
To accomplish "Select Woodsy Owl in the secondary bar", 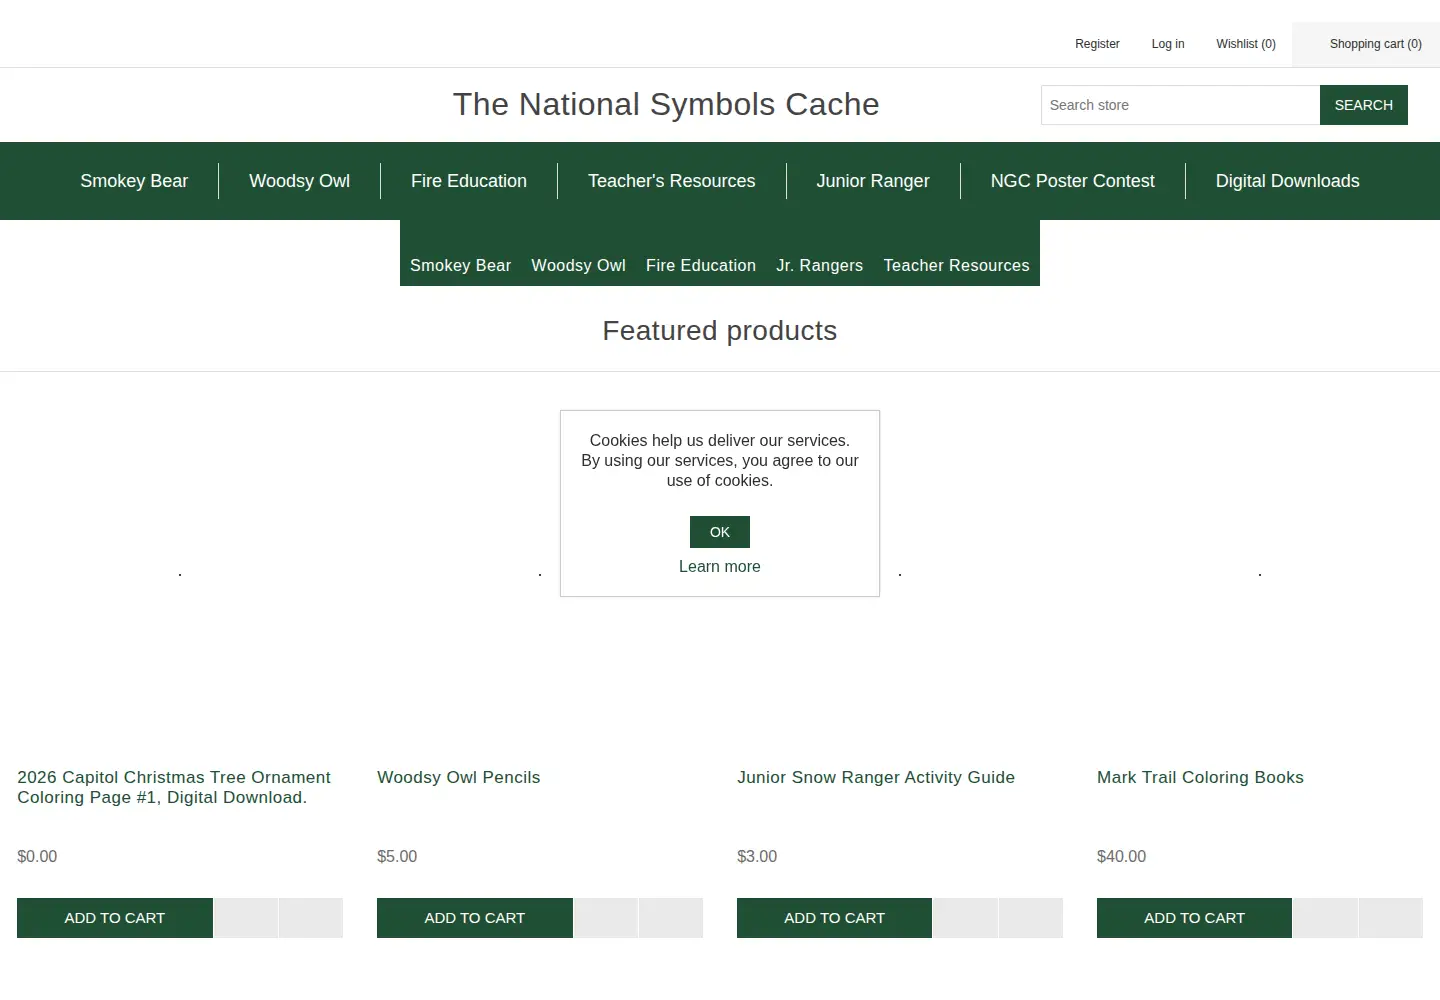I will [x=578, y=265].
